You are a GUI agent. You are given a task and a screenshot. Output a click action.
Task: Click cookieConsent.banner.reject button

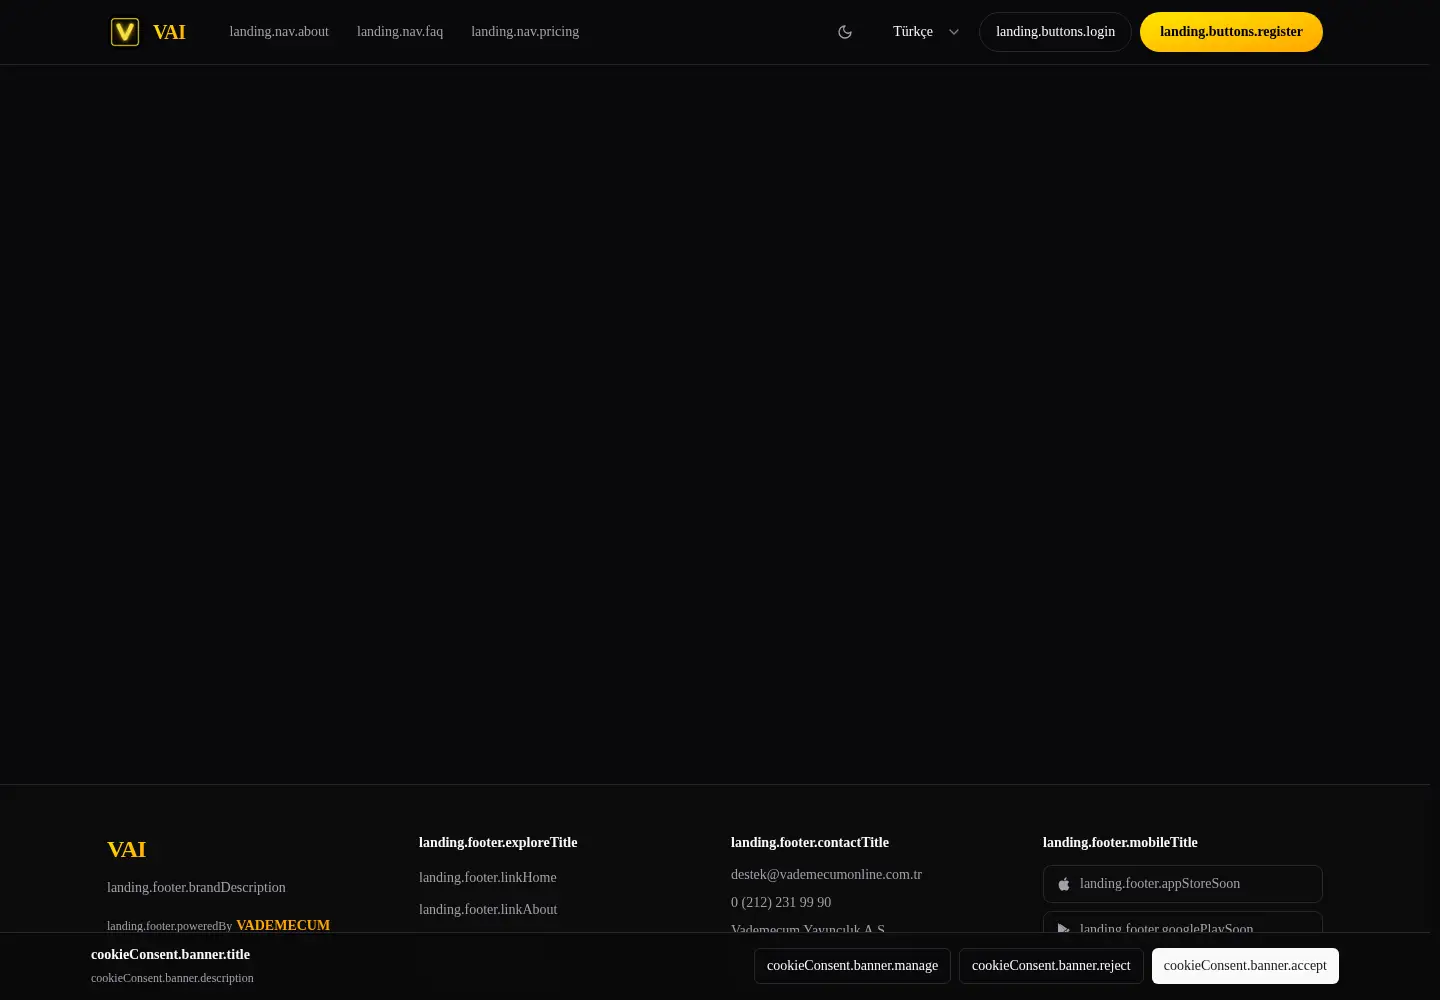point(1051,966)
